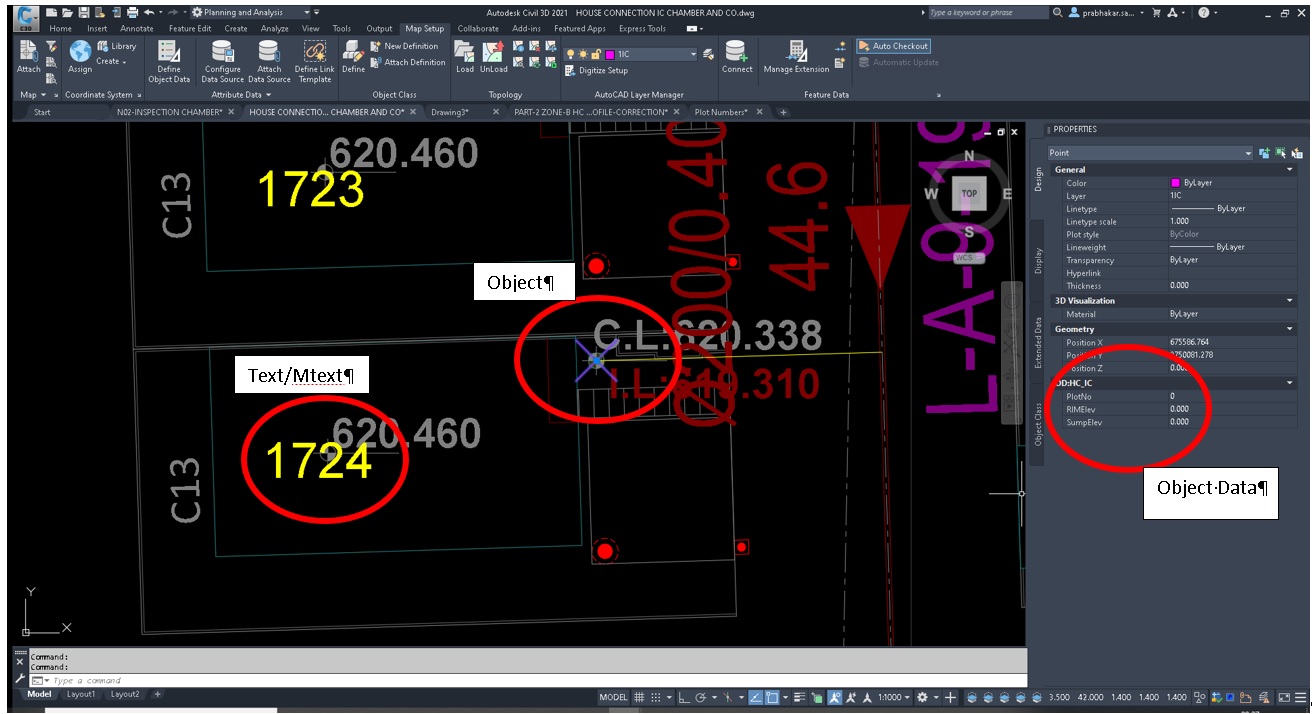Click the command line customize wrench icon
The height and width of the screenshot is (714, 1312).
[x=20, y=679]
